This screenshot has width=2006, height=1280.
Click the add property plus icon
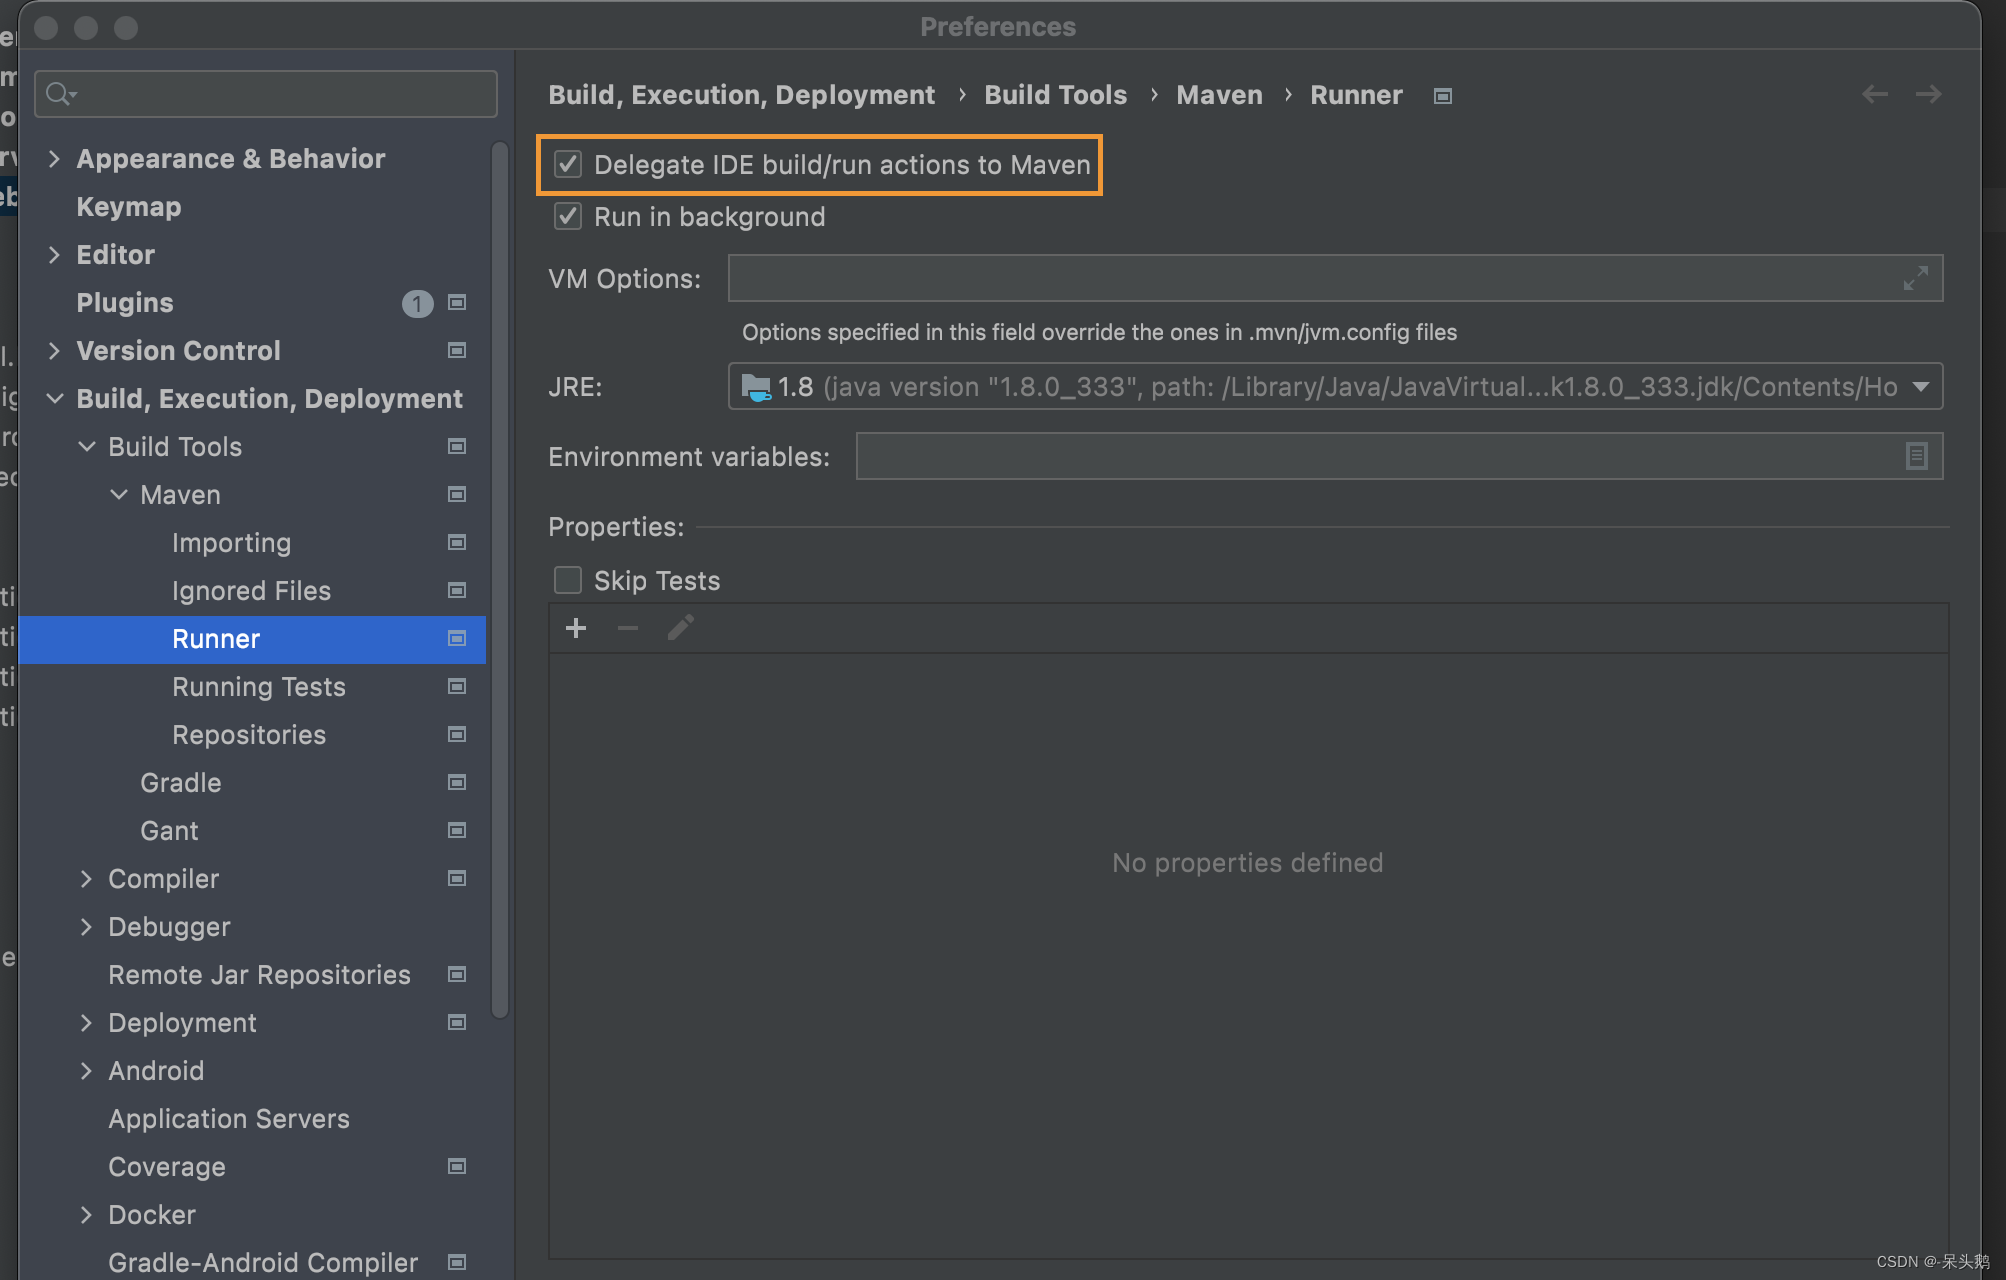576,628
